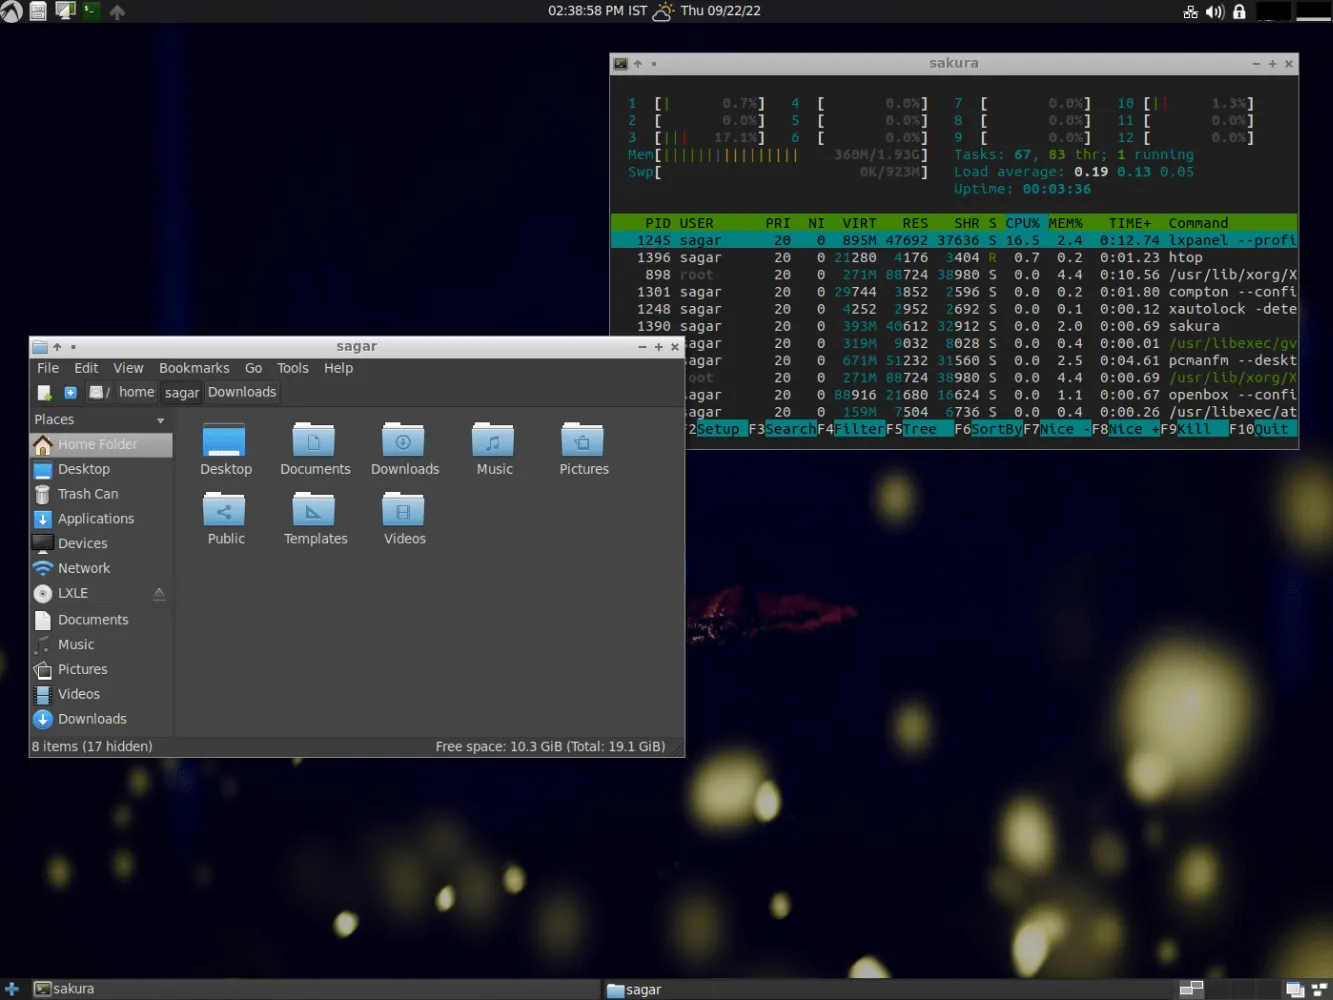Launch the terminal from the top panel
Image resolution: width=1333 pixels, height=1000 pixels.
[91, 11]
